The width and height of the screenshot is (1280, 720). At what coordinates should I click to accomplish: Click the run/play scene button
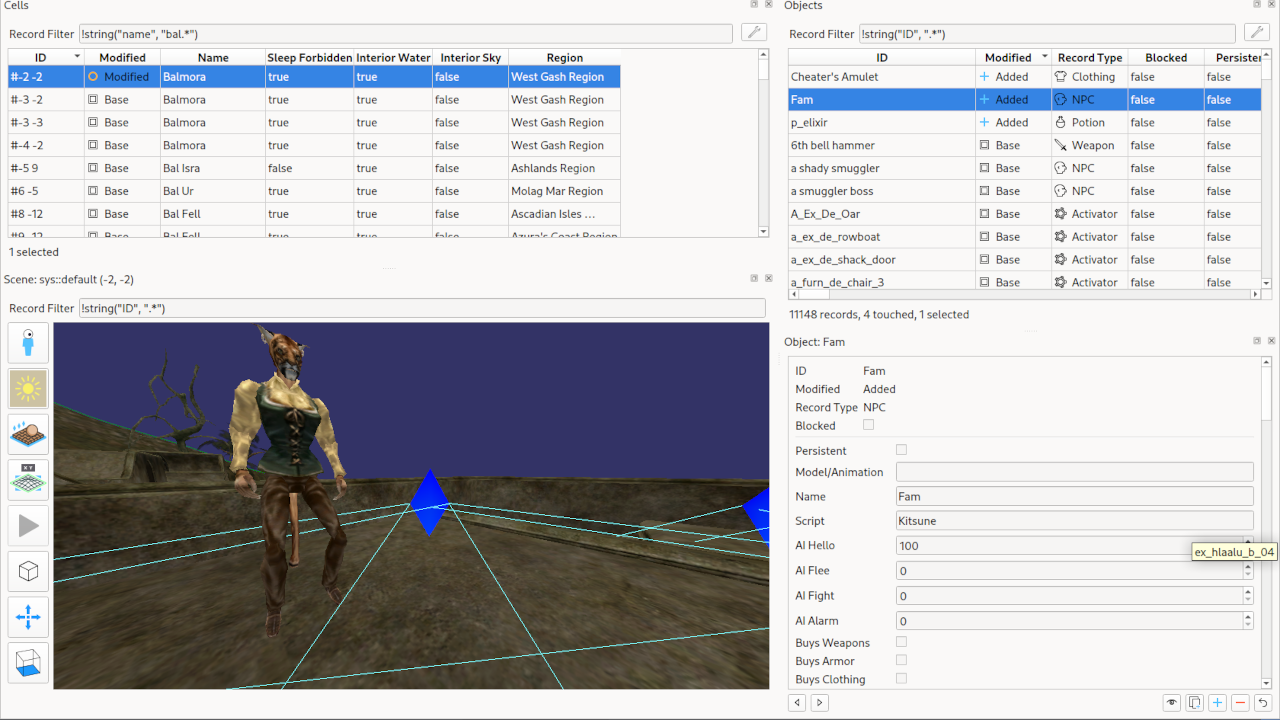click(28, 526)
